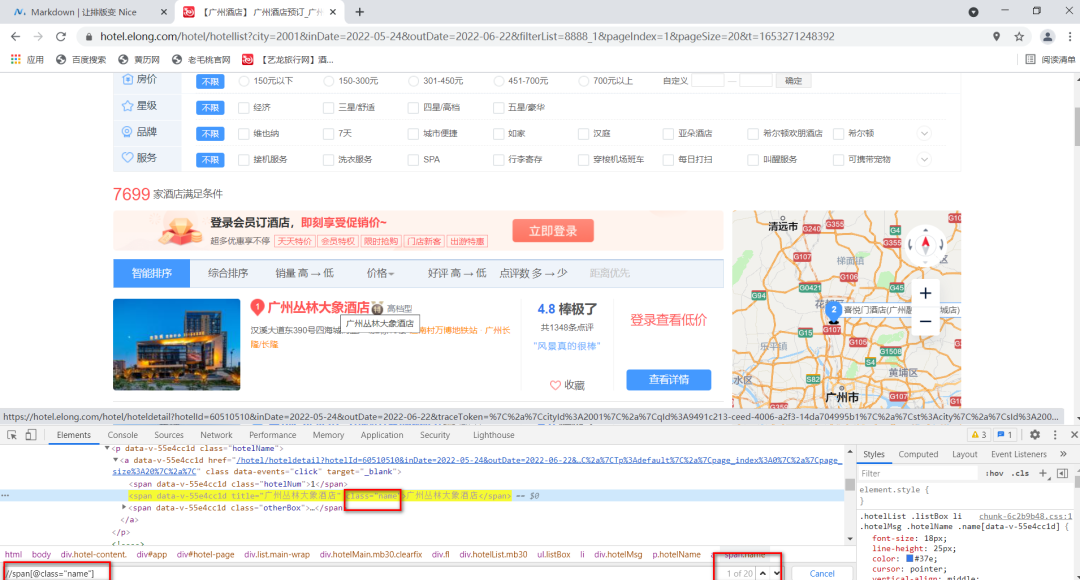1080x580 pixels.
Task: Click the new style rule plus icon
Action: click(1043, 473)
